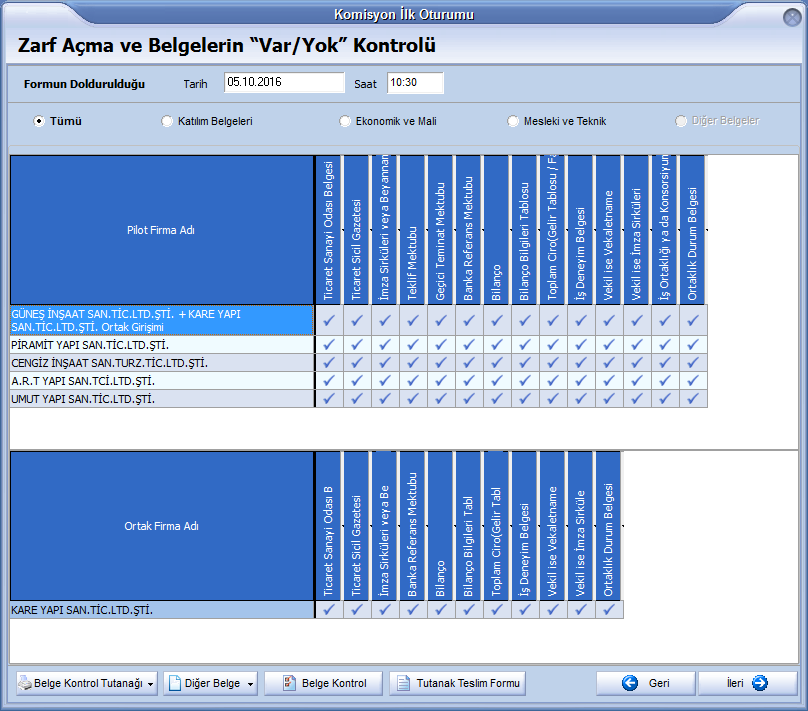Click the Belge Kontrol checklist icon
Screen dimensions: 808x711
tap(289, 684)
